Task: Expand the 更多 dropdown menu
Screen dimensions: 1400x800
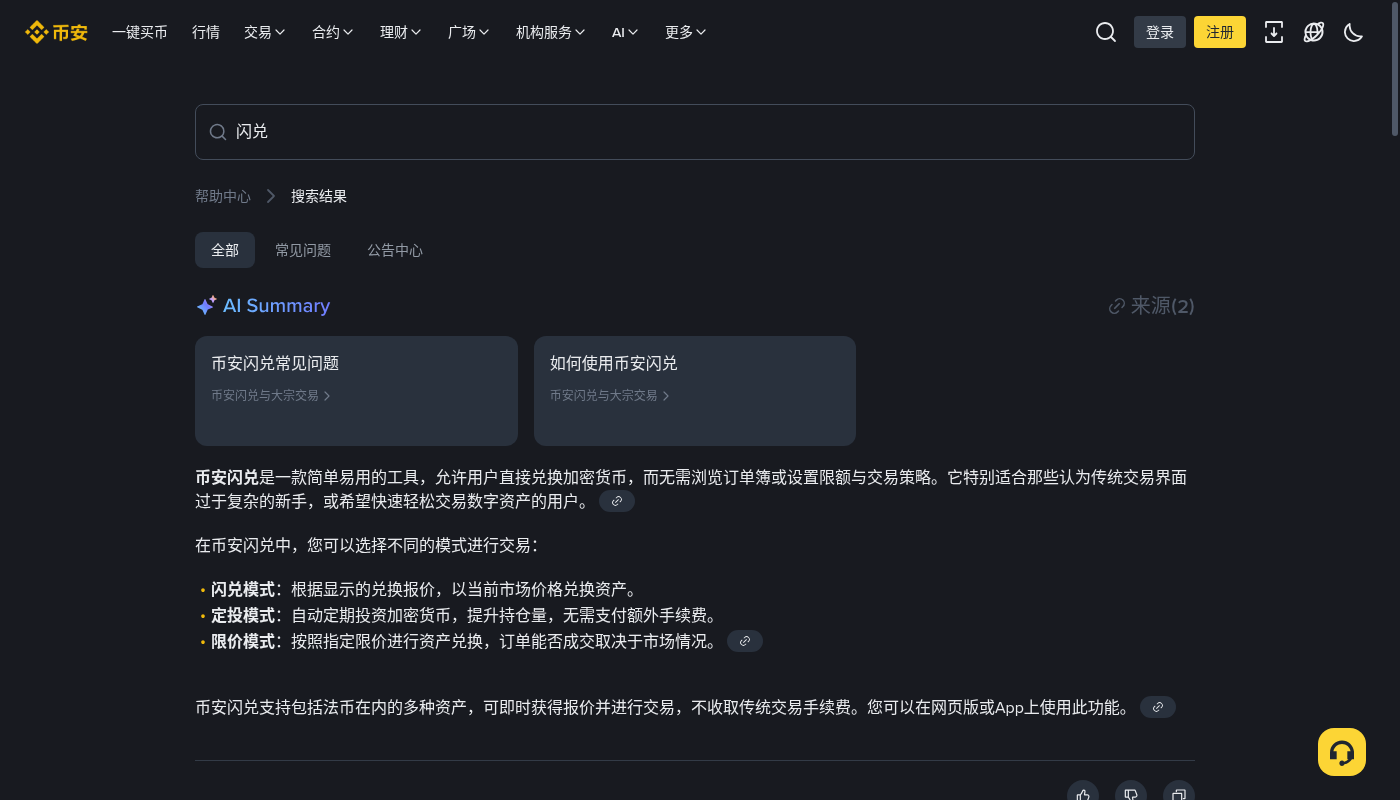Action: (686, 32)
